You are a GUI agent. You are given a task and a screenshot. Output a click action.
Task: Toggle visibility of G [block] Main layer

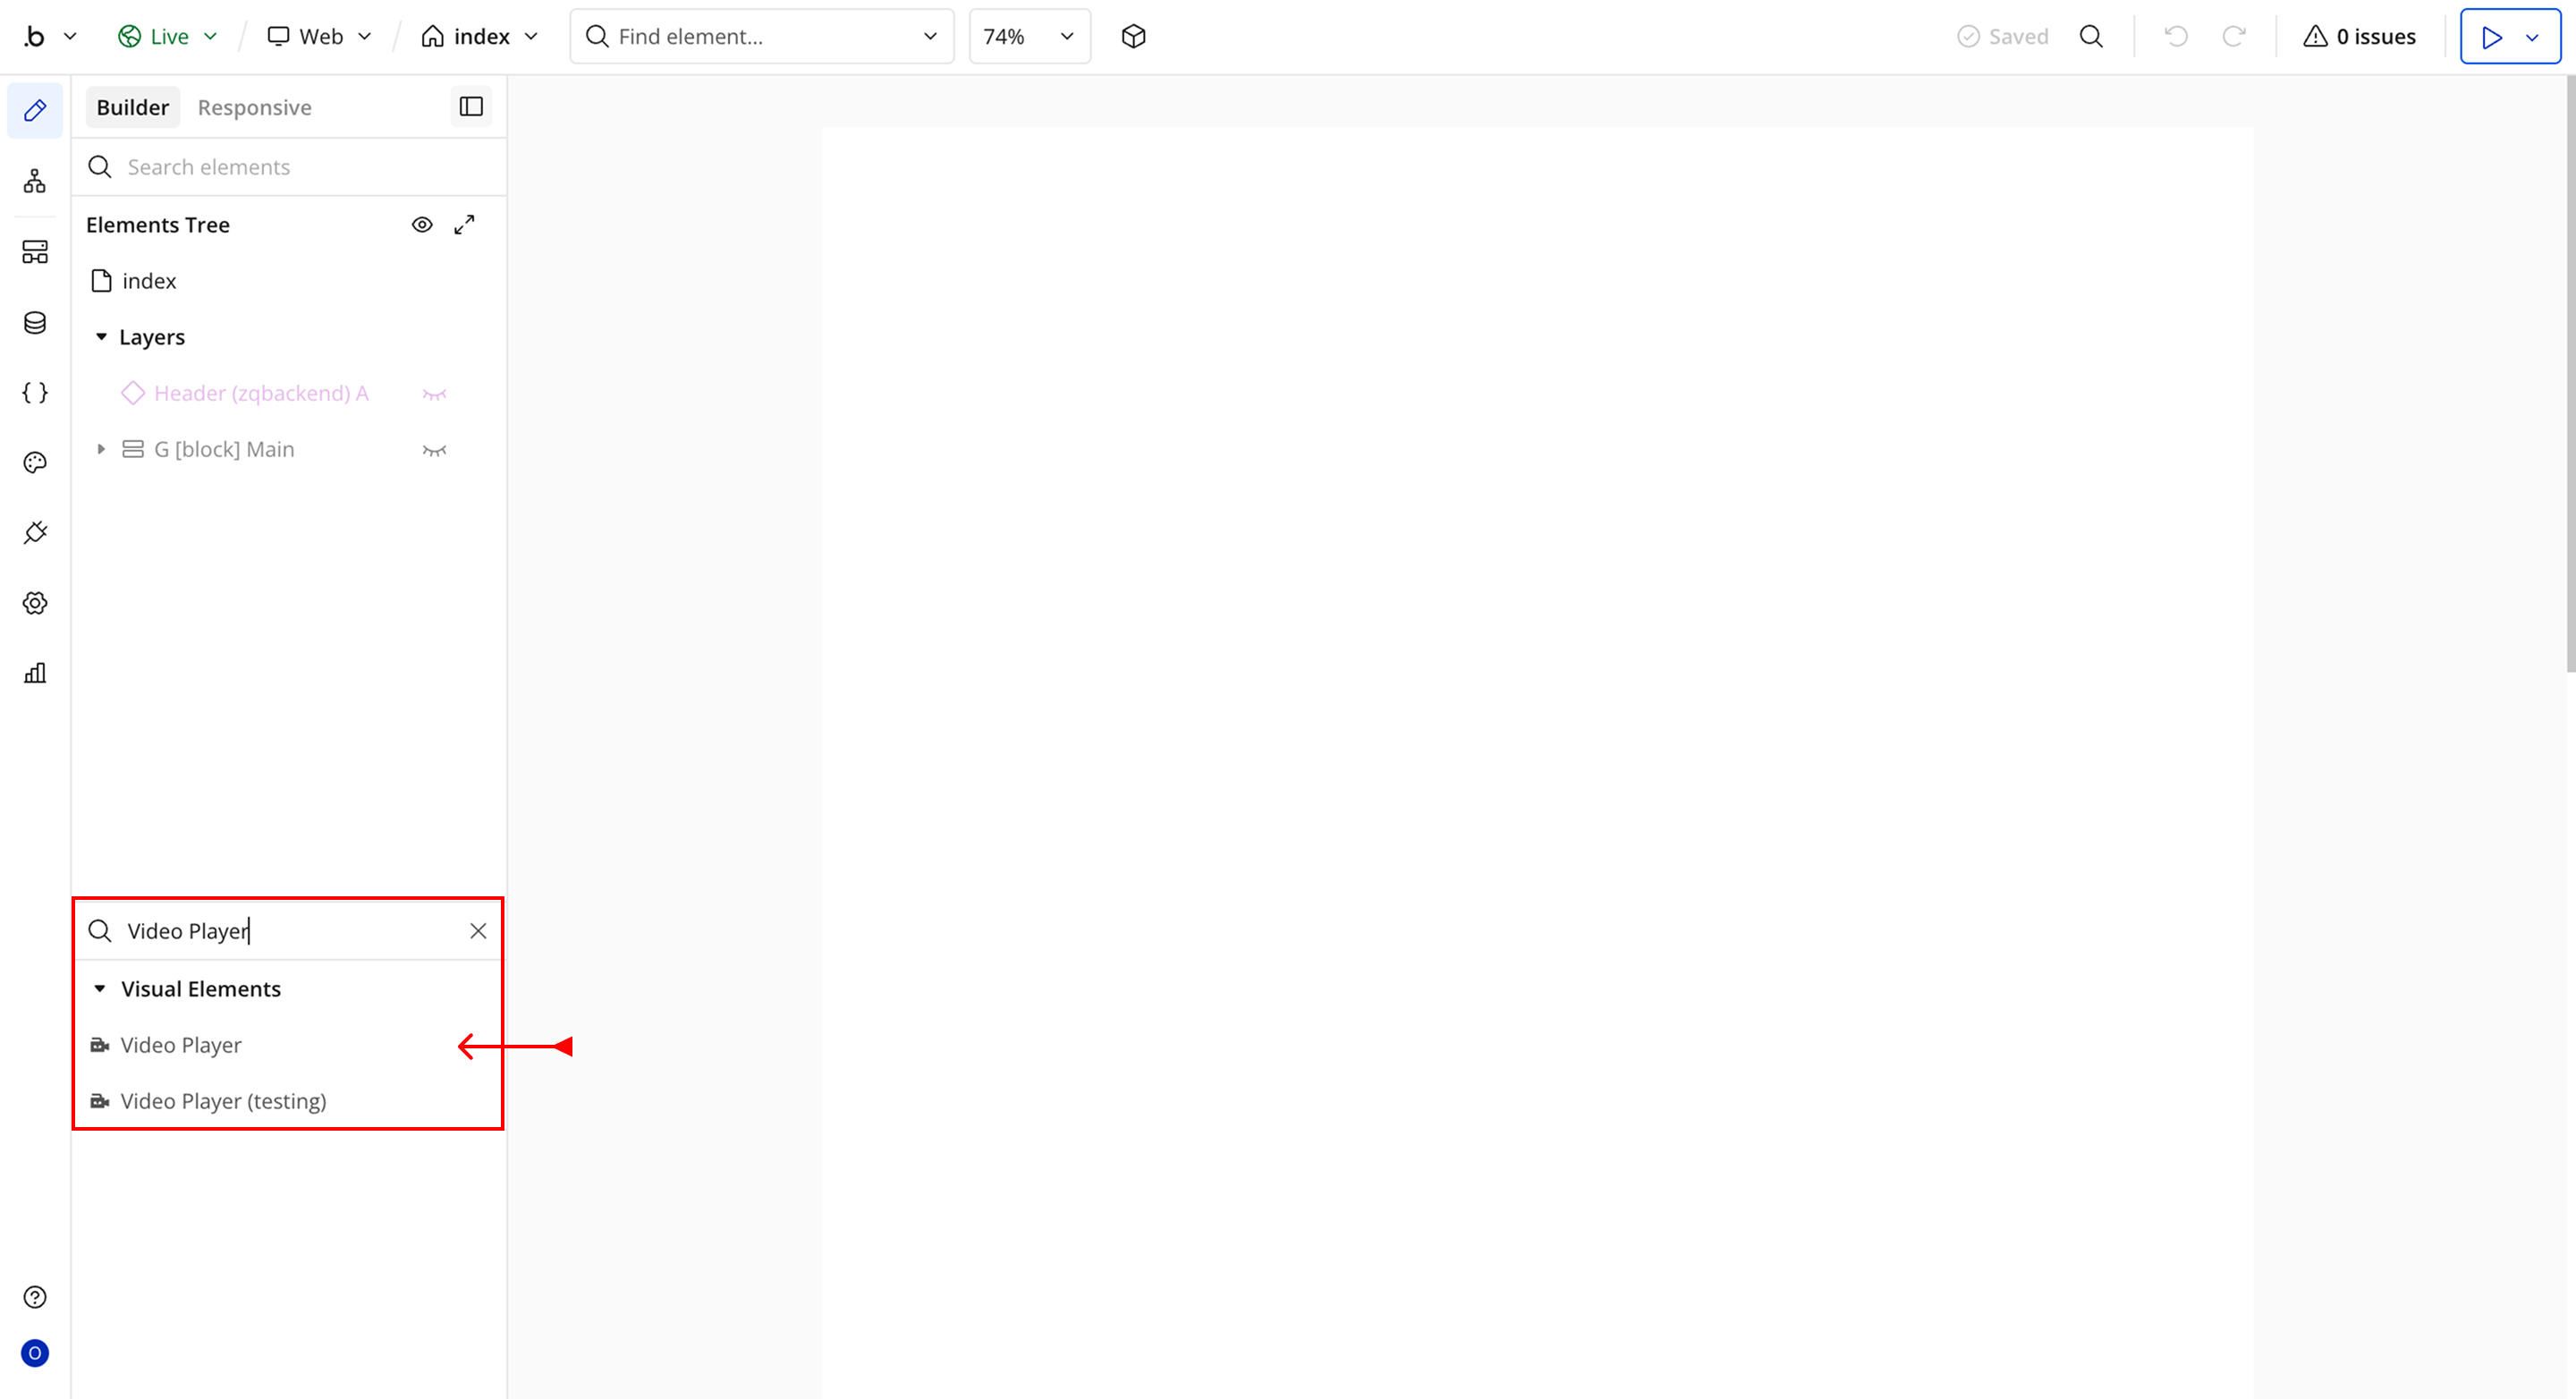(434, 450)
